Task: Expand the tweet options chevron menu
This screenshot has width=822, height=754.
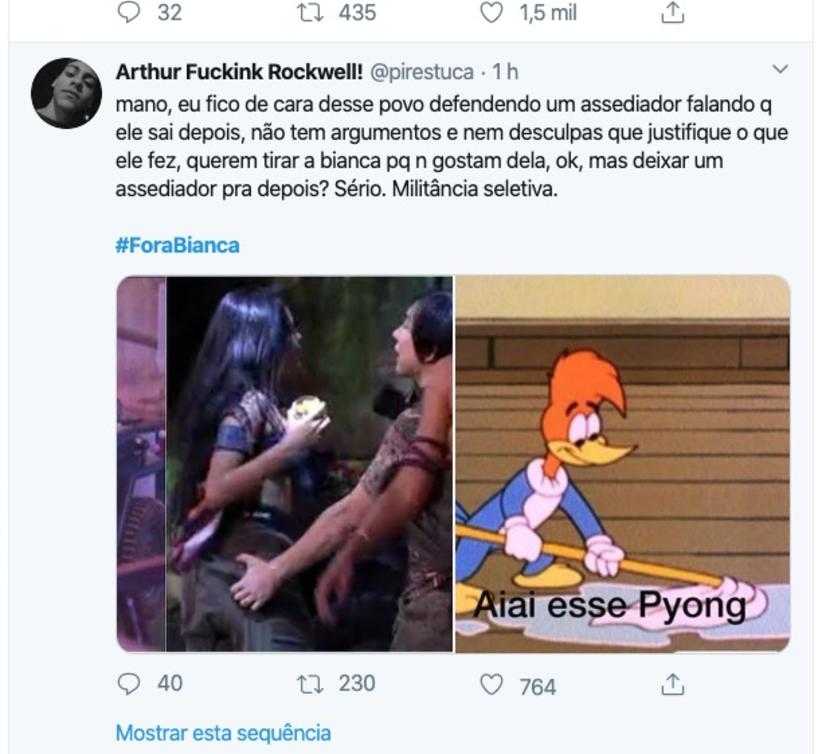Action: pos(781,70)
